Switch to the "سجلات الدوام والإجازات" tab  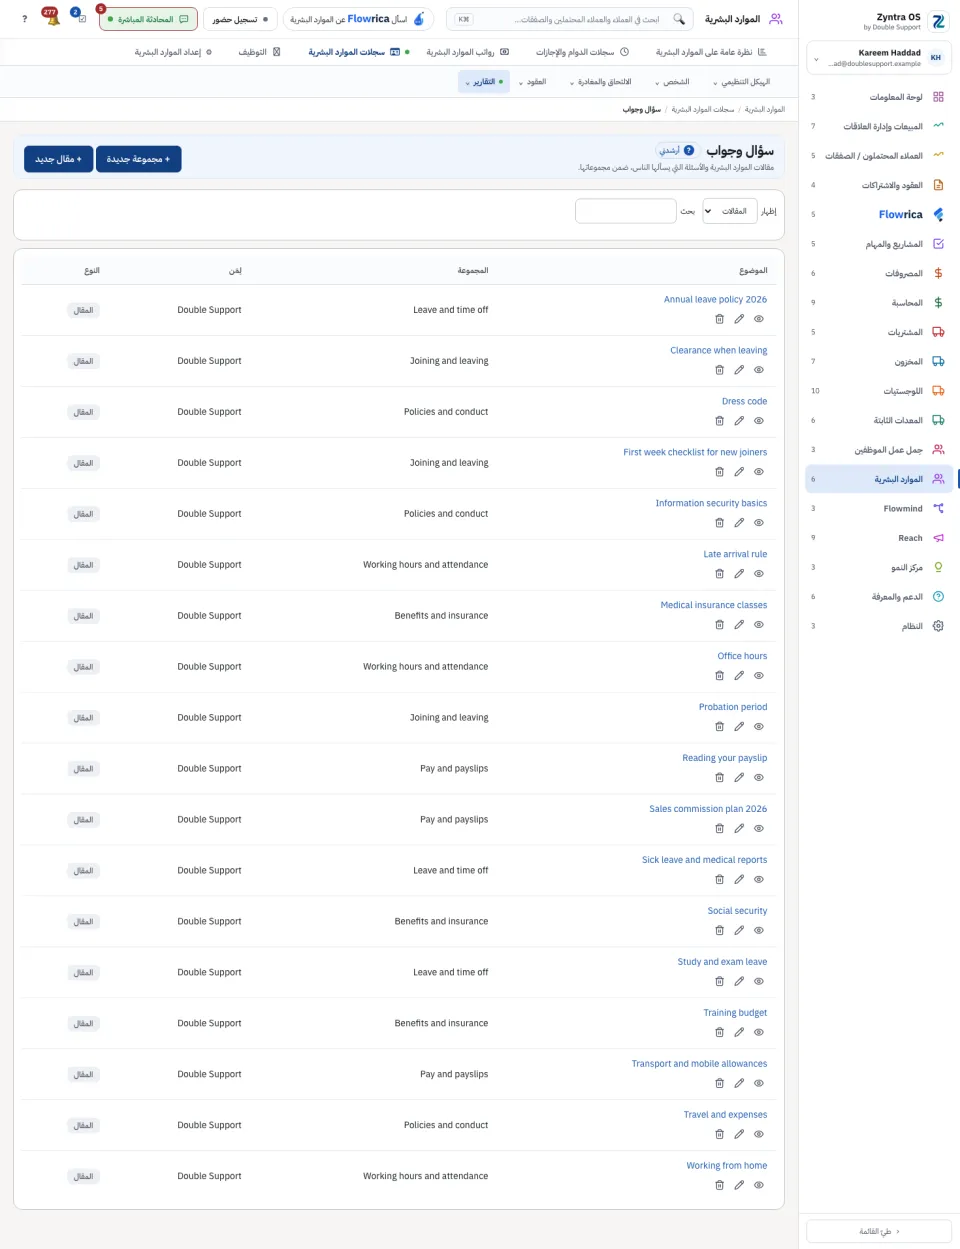[x=582, y=52]
